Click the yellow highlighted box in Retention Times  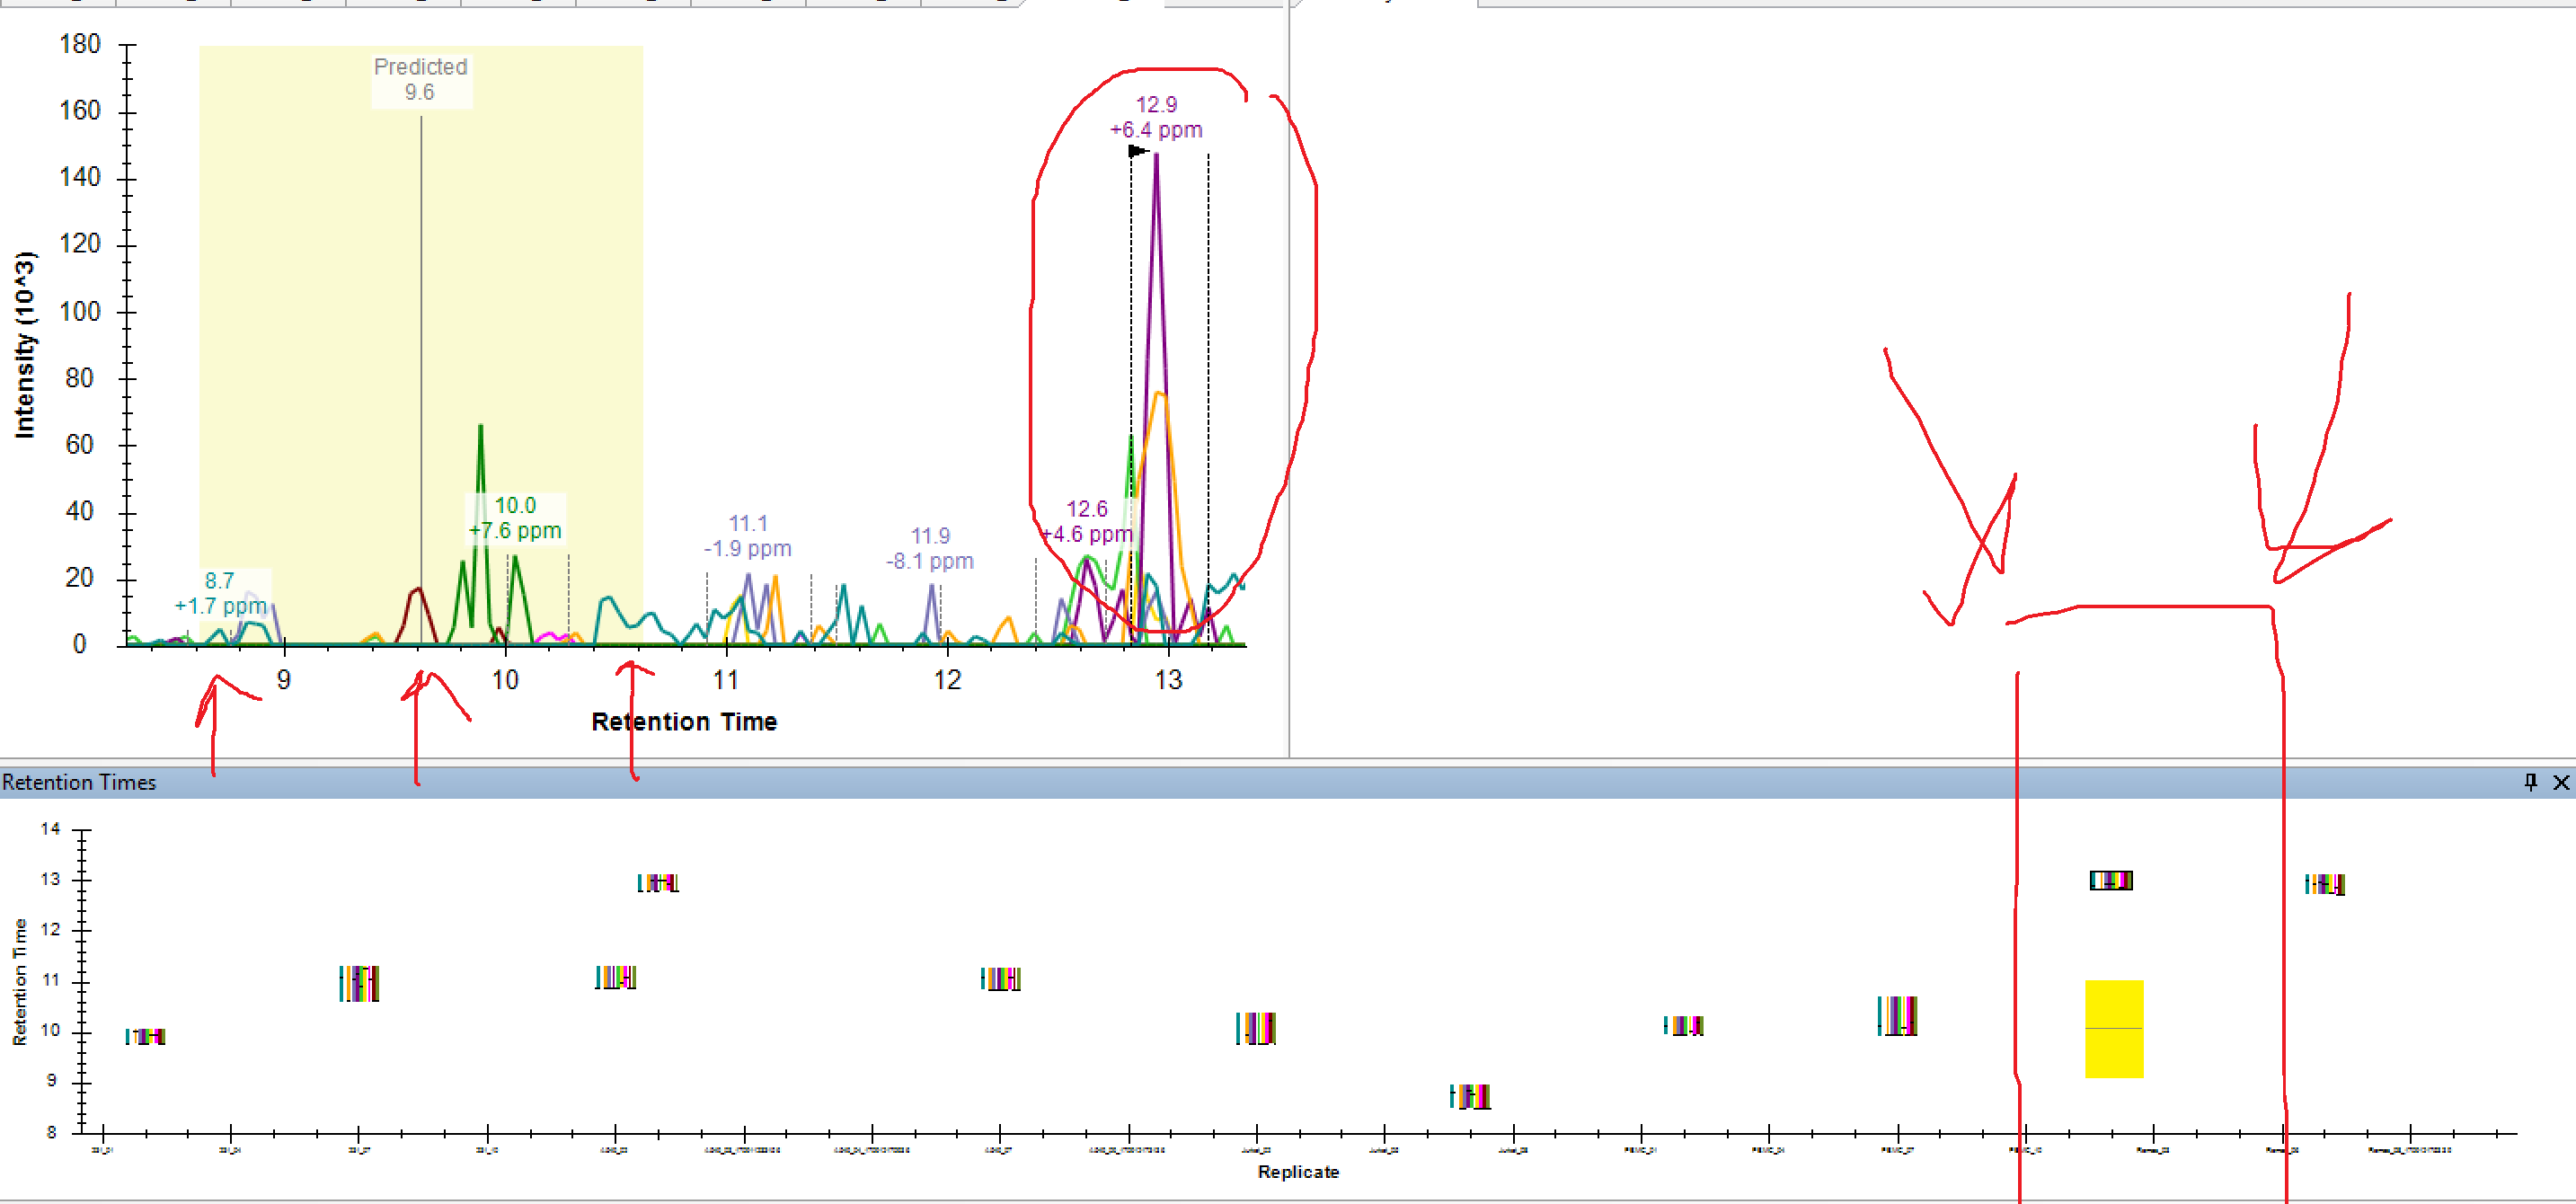click(x=2113, y=1028)
